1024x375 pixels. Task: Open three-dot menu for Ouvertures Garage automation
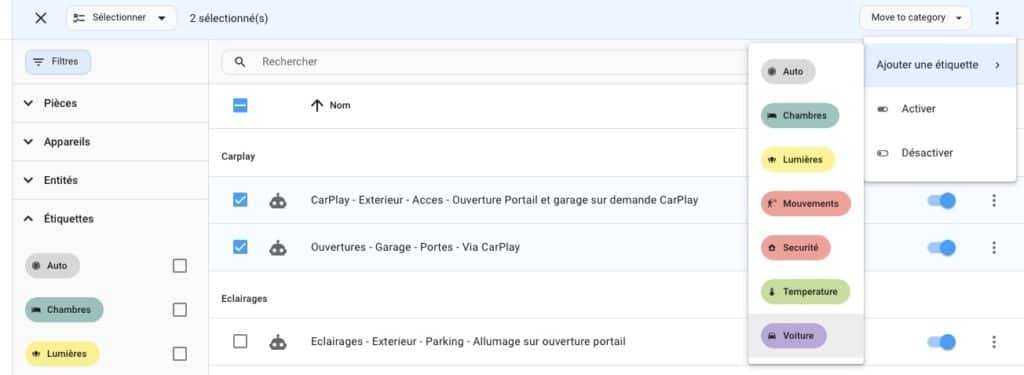[993, 248]
